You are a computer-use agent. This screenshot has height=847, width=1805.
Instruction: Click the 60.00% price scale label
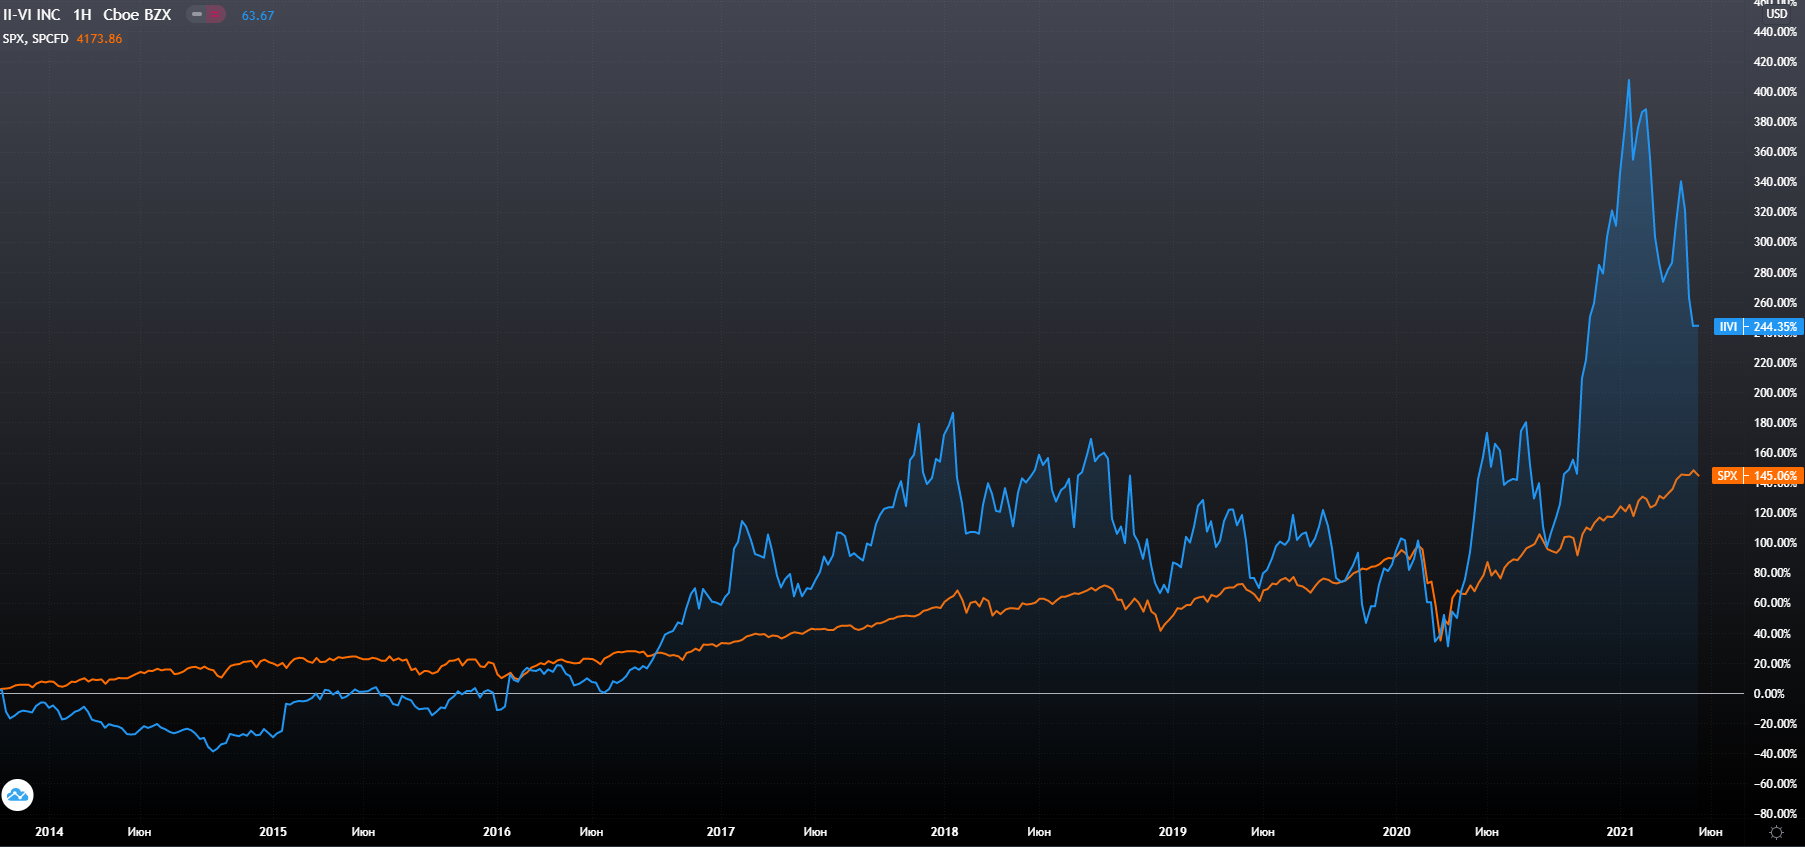1772,603
